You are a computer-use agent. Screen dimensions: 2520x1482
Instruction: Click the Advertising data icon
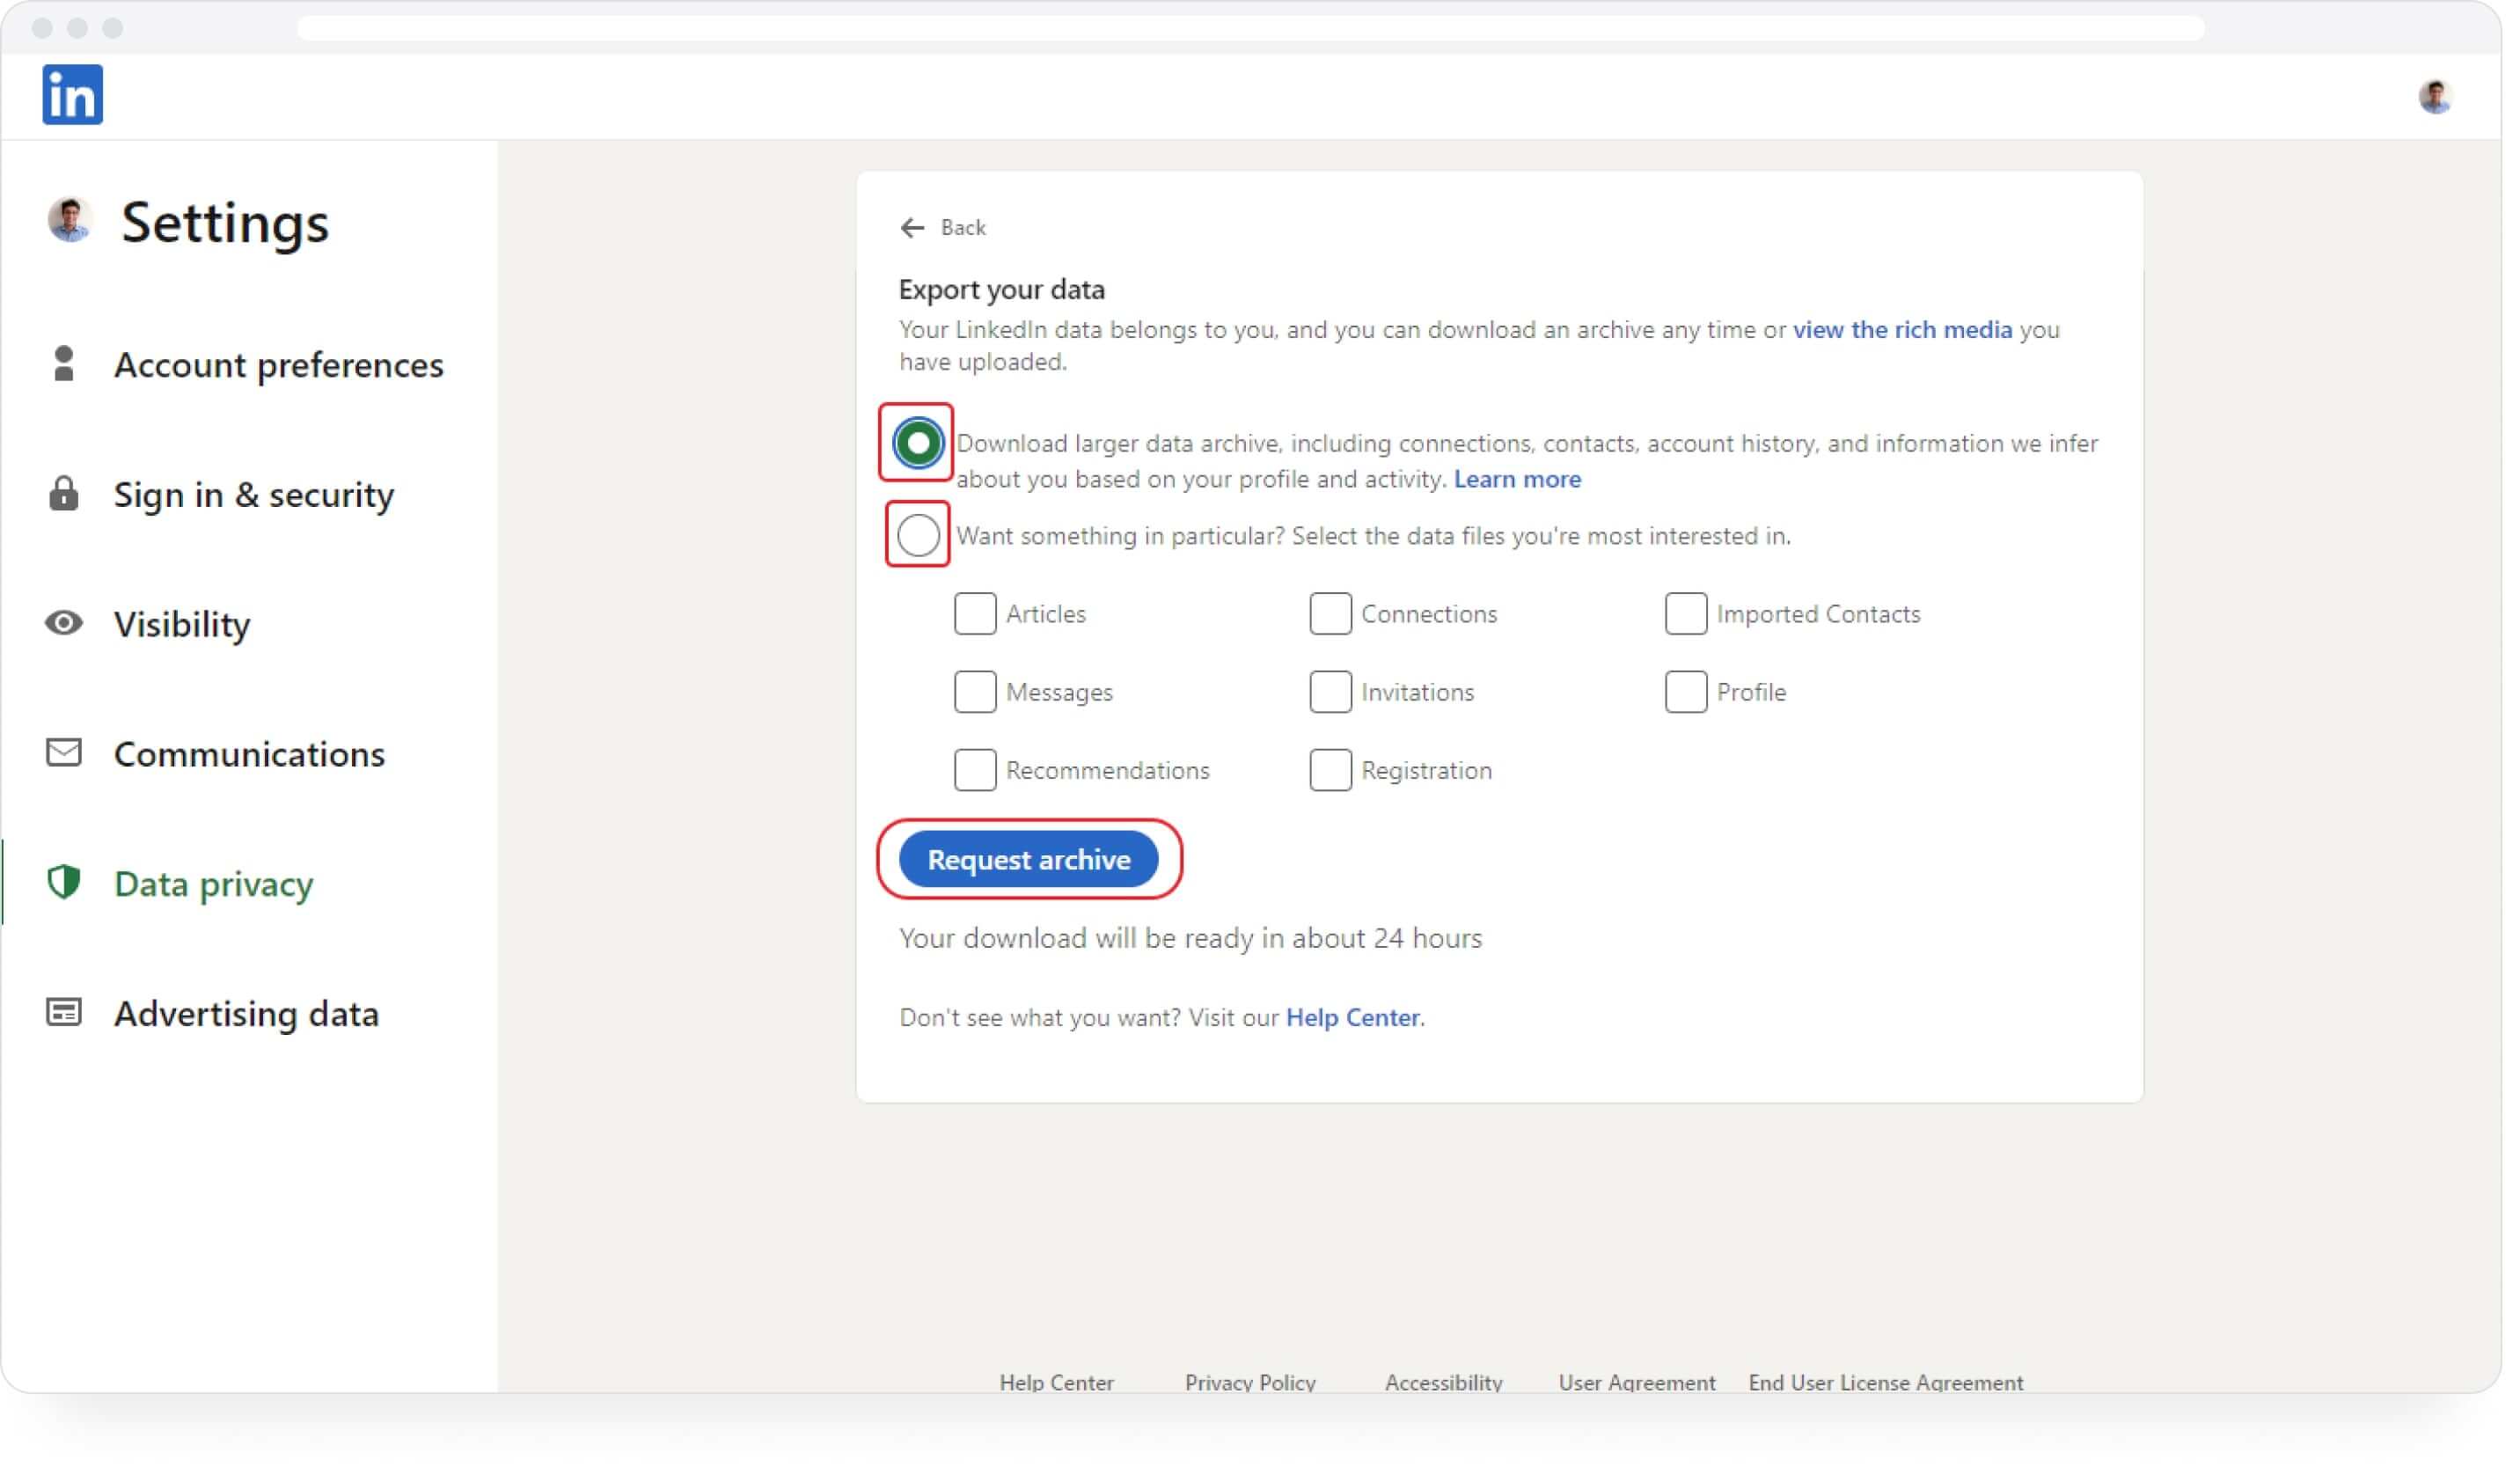click(64, 1015)
